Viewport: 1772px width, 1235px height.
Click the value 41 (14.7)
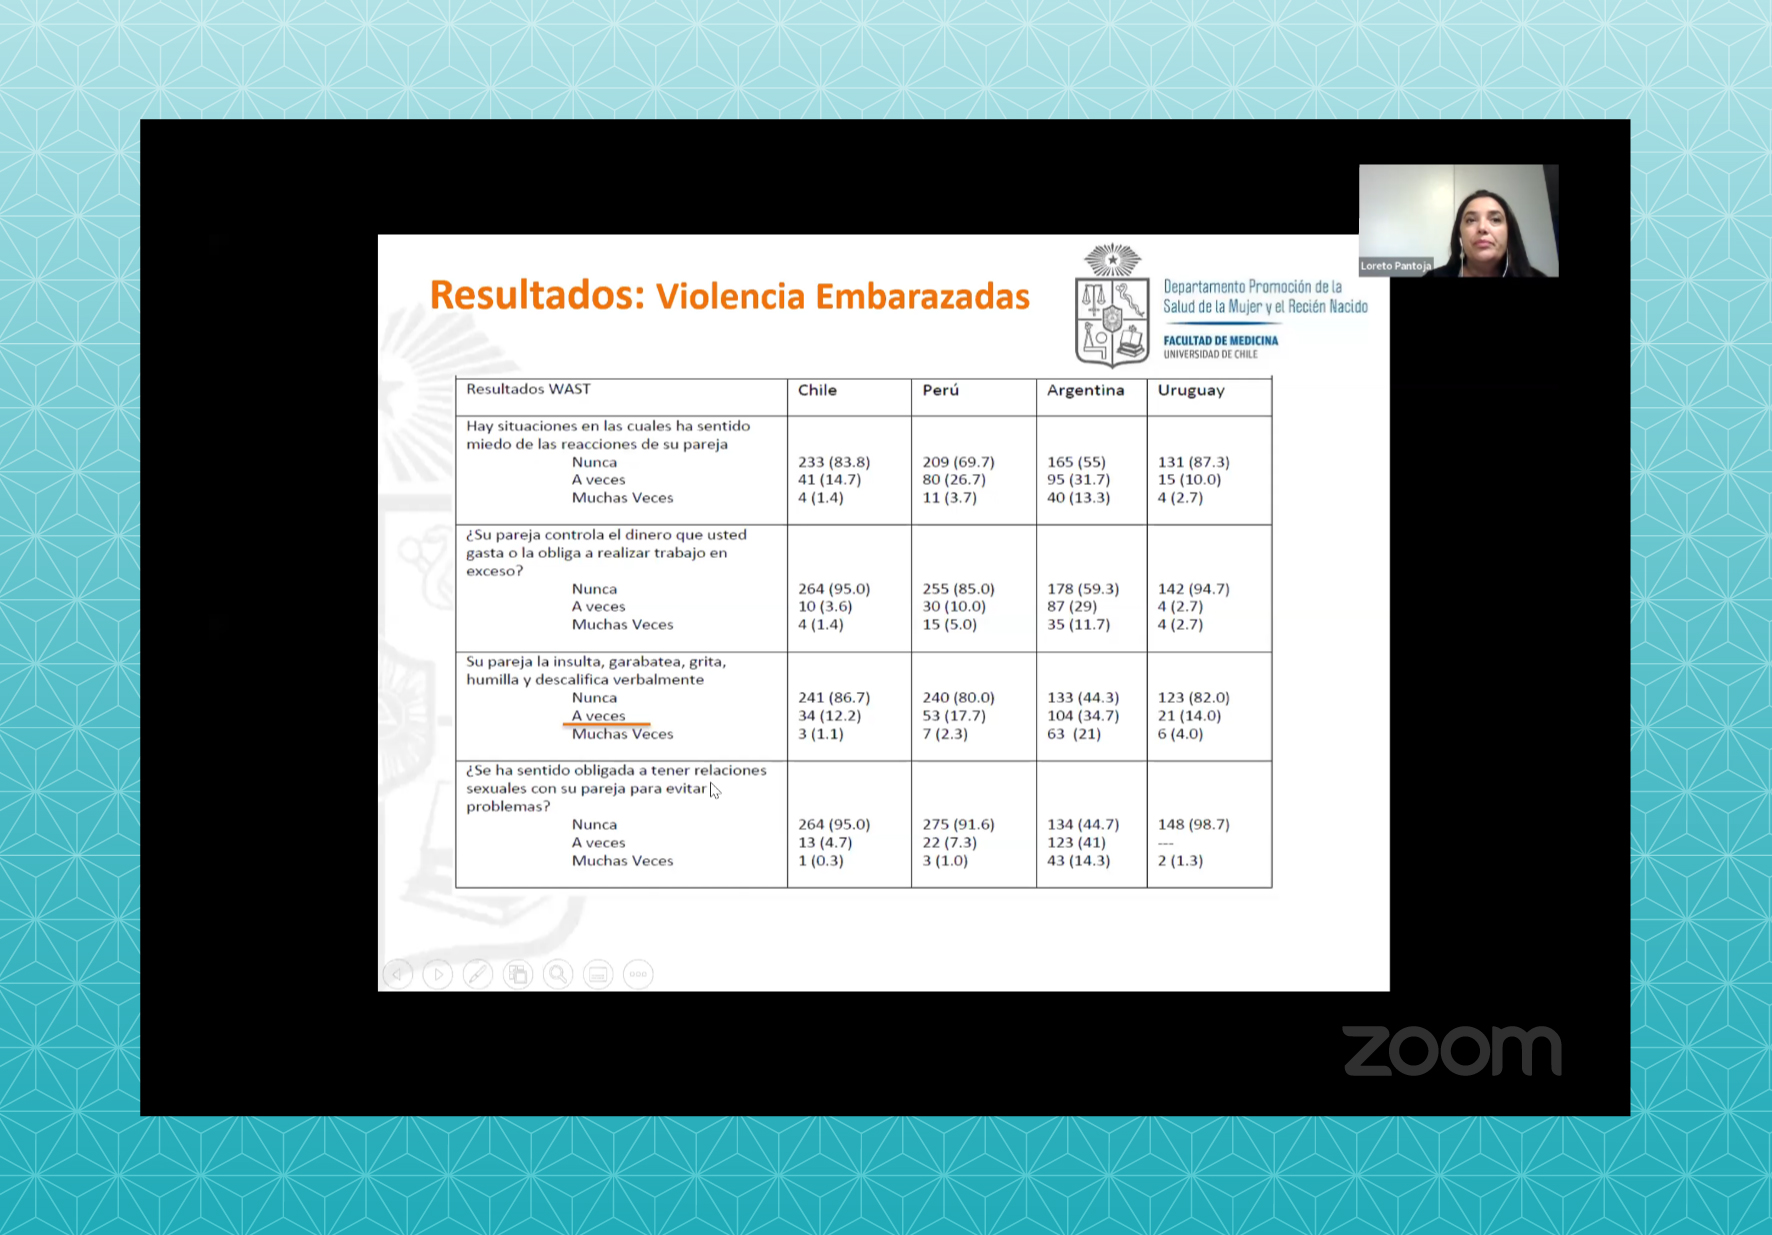click(x=829, y=480)
